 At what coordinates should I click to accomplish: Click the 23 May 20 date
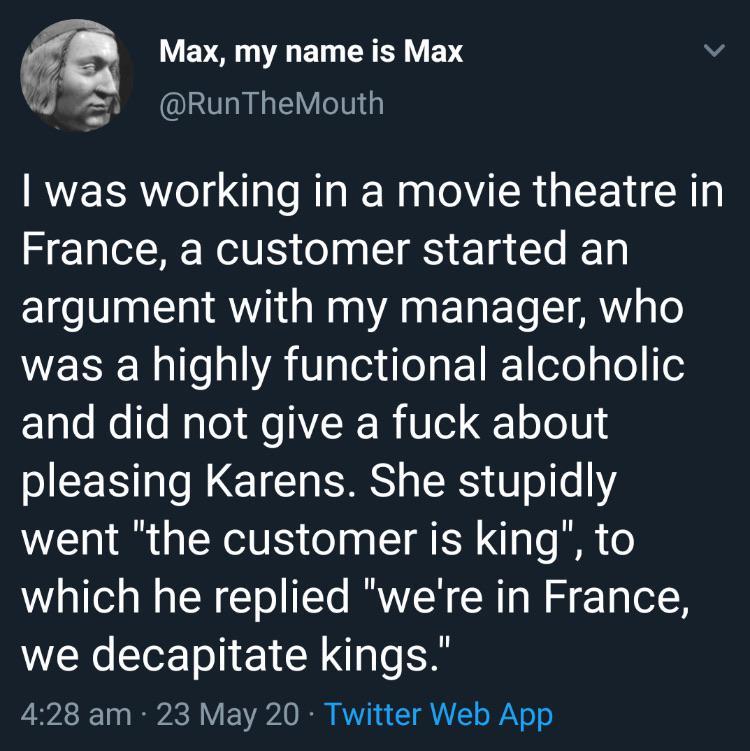(225, 714)
